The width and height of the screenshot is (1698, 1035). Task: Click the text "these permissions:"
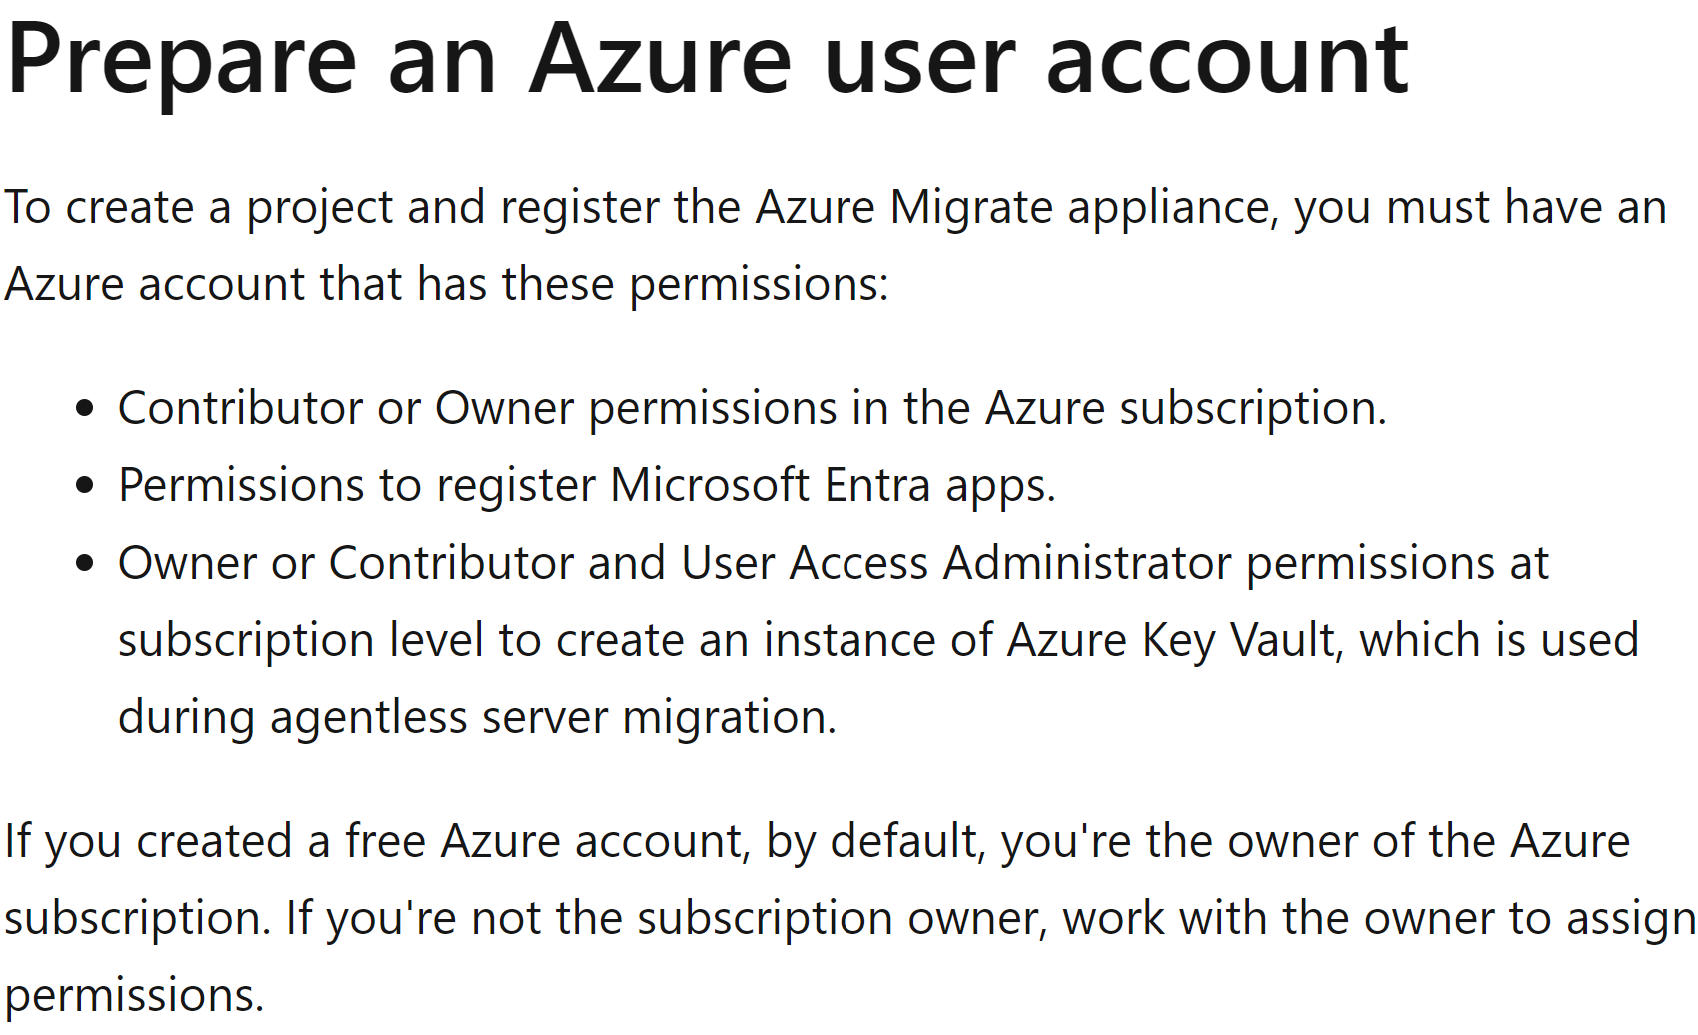[x=695, y=285]
